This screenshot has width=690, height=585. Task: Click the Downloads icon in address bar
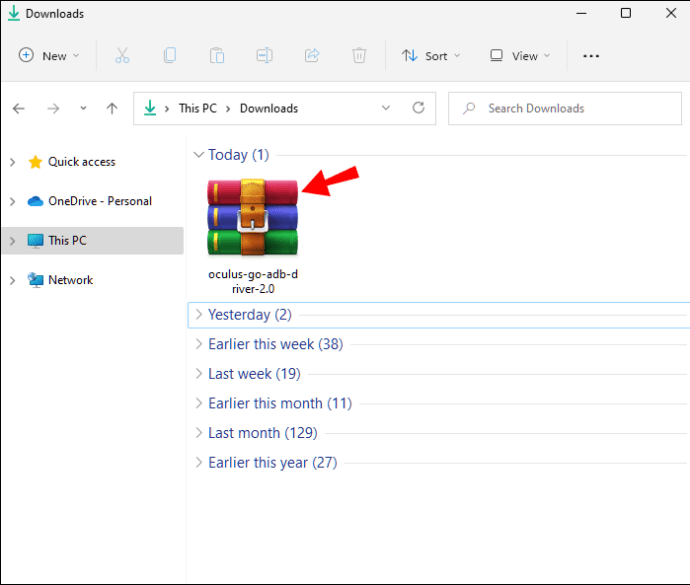[150, 108]
